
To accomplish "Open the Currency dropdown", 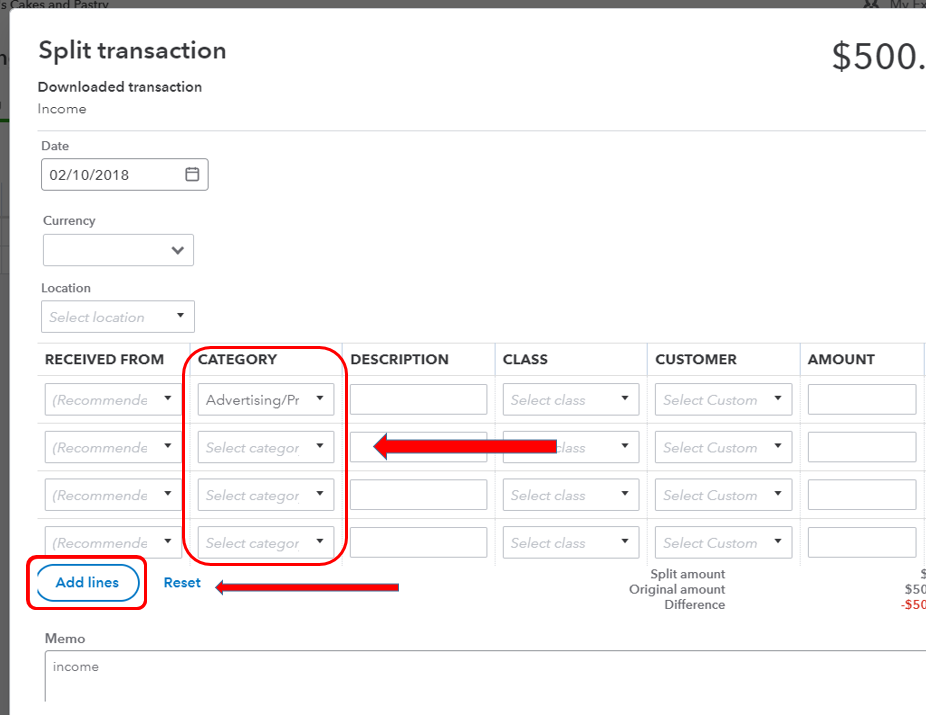I will [x=118, y=250].
